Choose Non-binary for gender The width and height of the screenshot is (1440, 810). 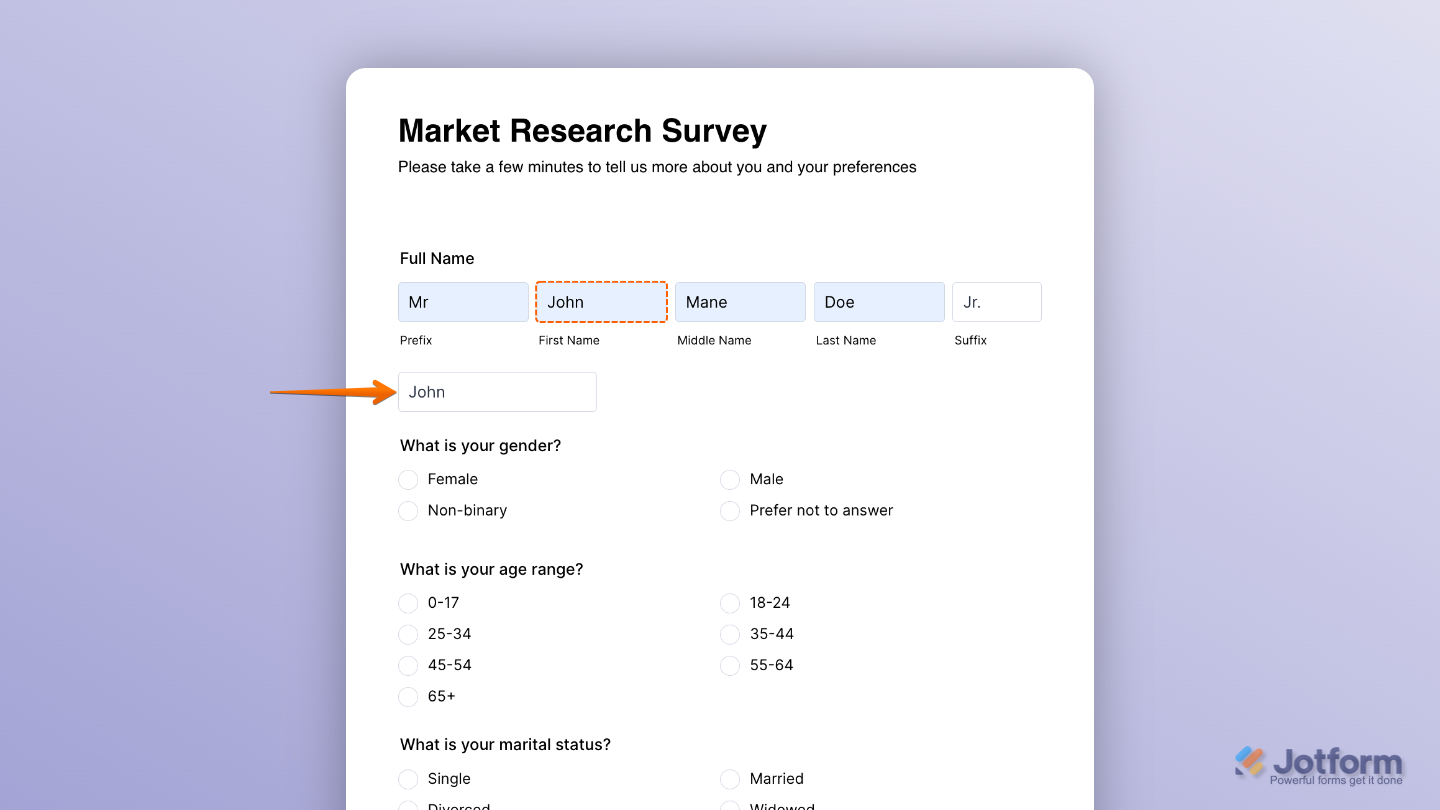[x=408, y=511]
